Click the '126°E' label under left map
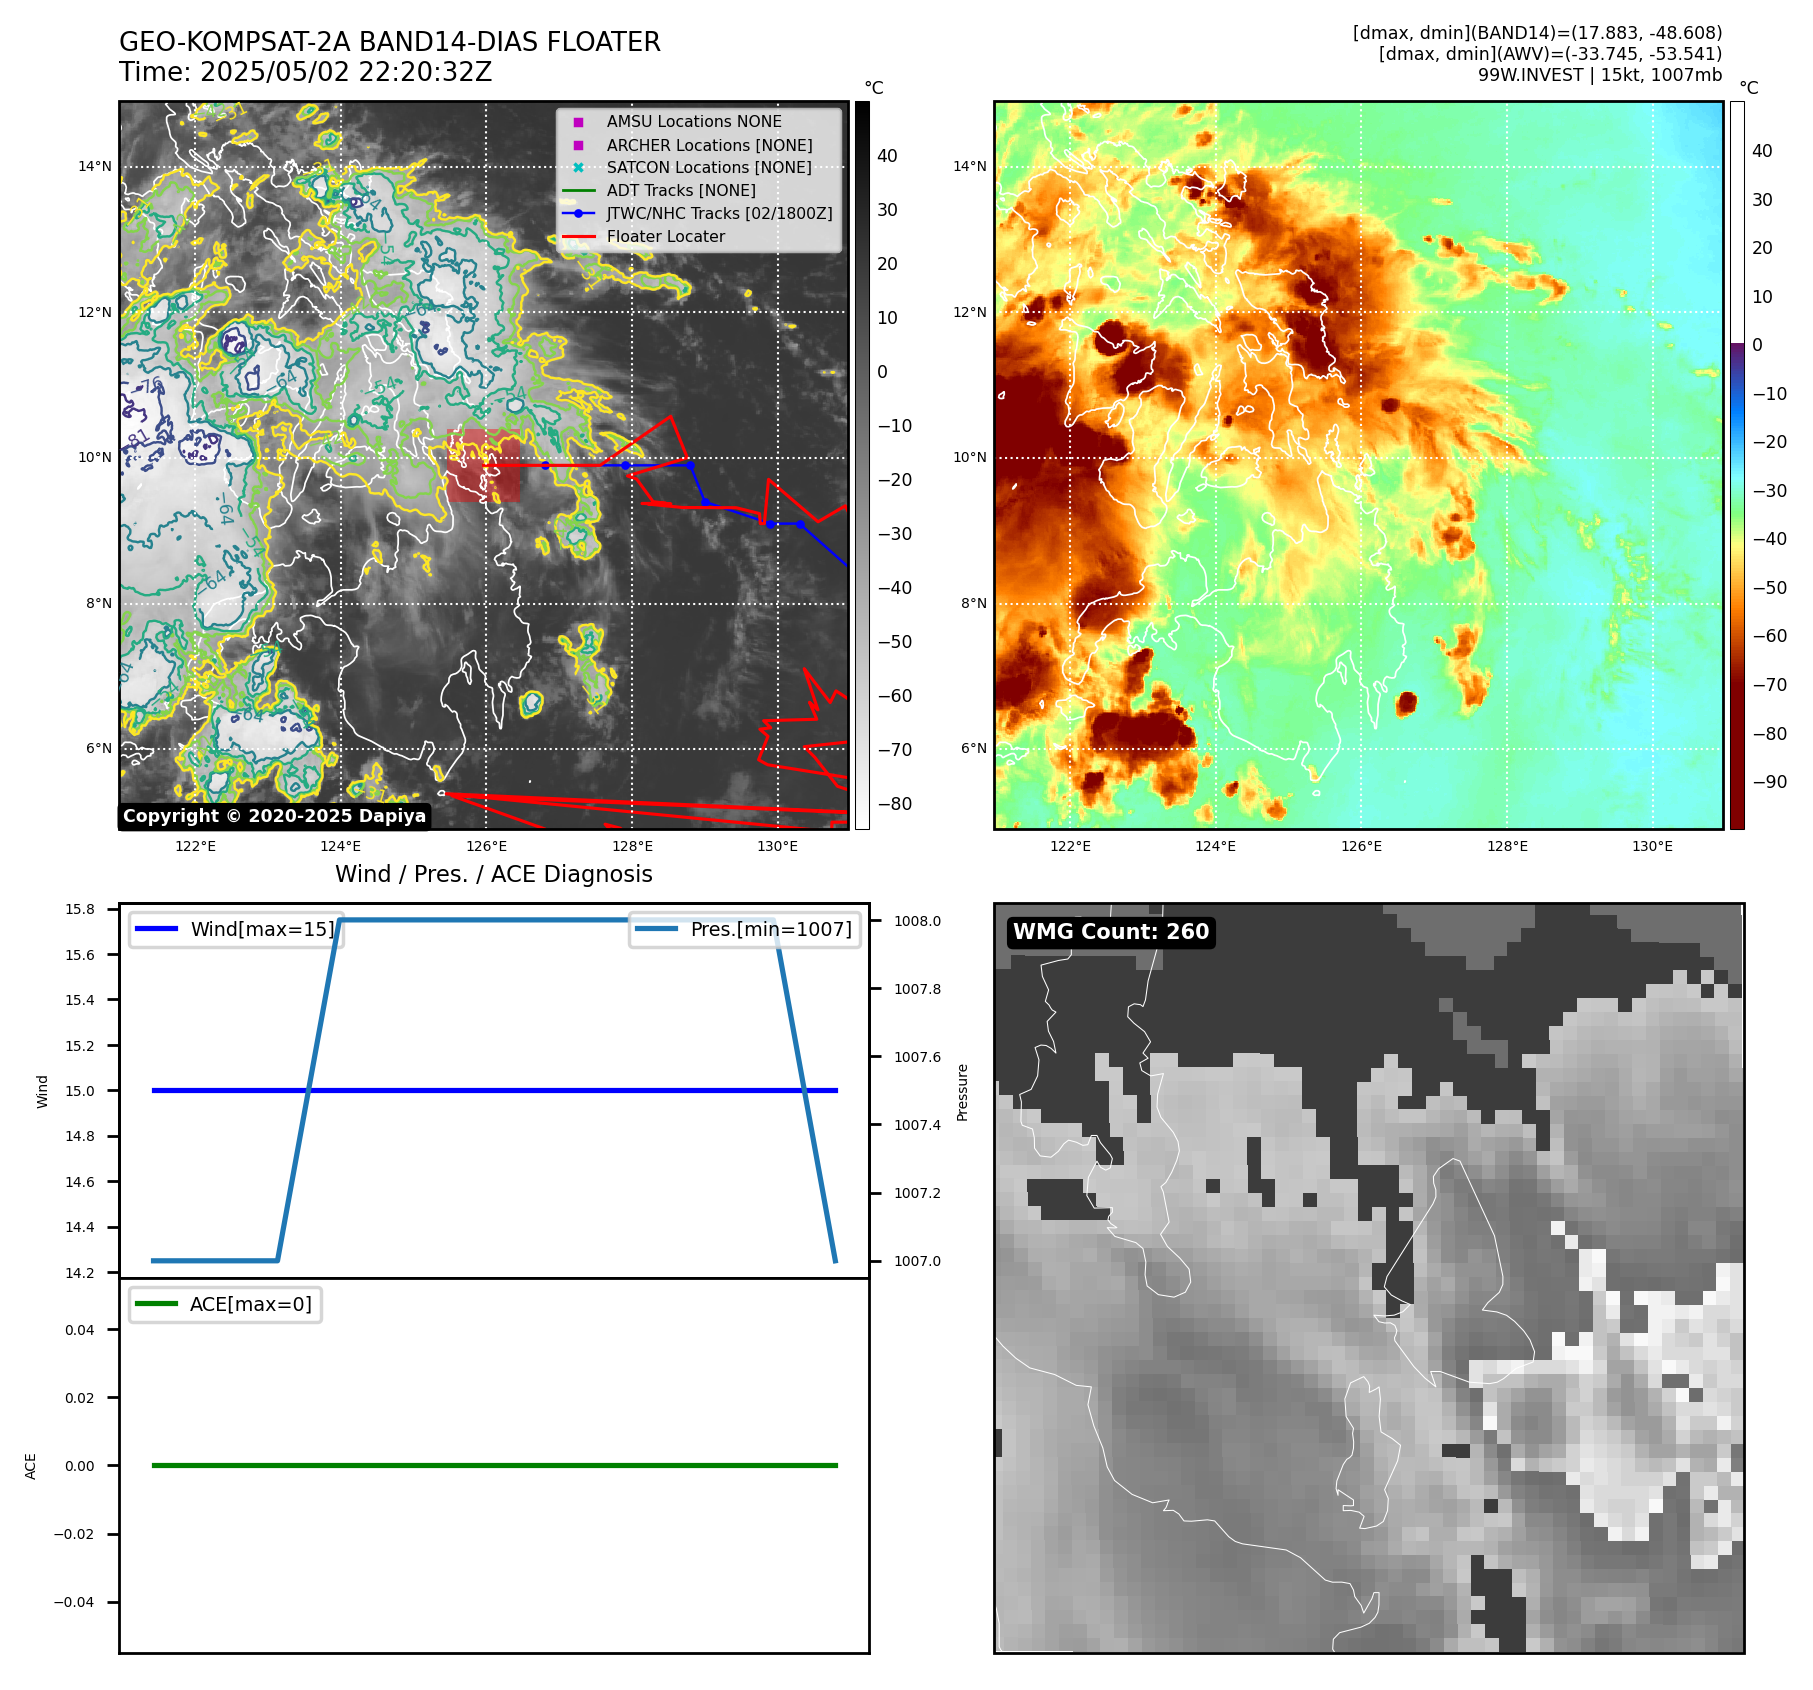1813x1690 pixels. tap(486, 846)
